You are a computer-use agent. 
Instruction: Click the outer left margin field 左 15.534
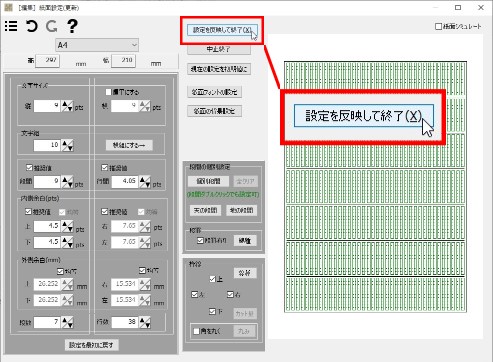[x=125, y=300]
